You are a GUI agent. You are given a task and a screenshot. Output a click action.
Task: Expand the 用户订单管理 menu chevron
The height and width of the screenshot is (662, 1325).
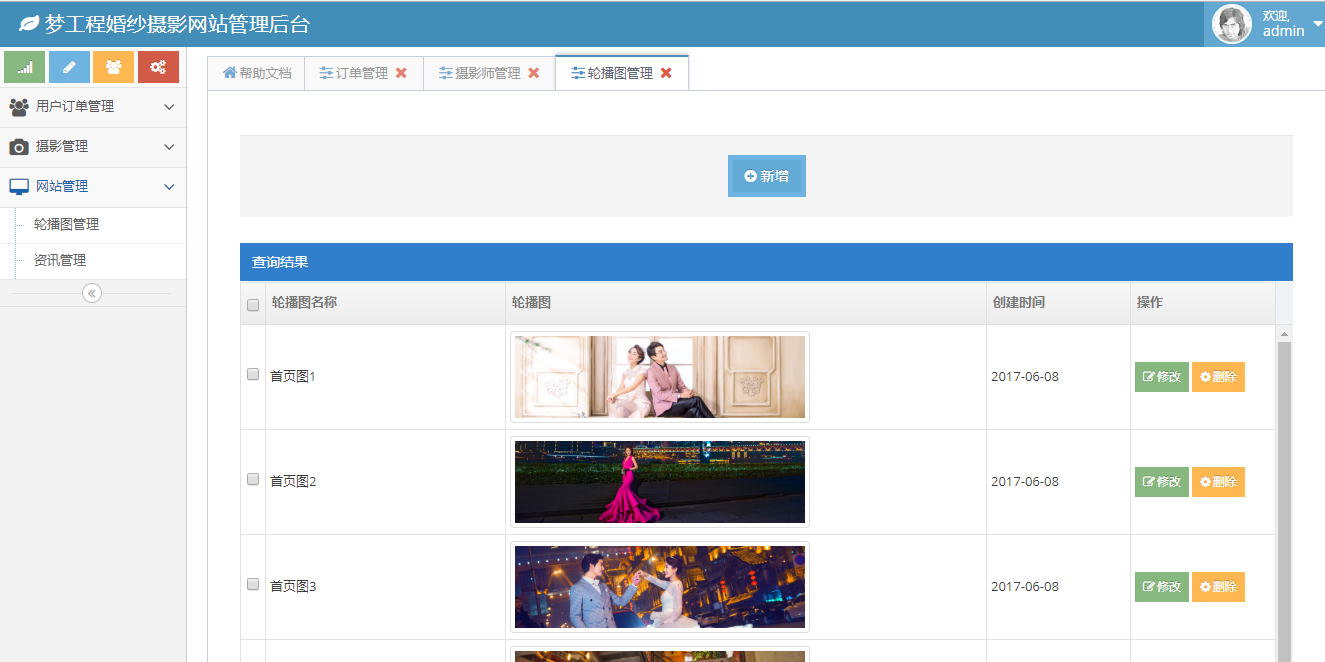pyautogui.click(x=169, y=107)
